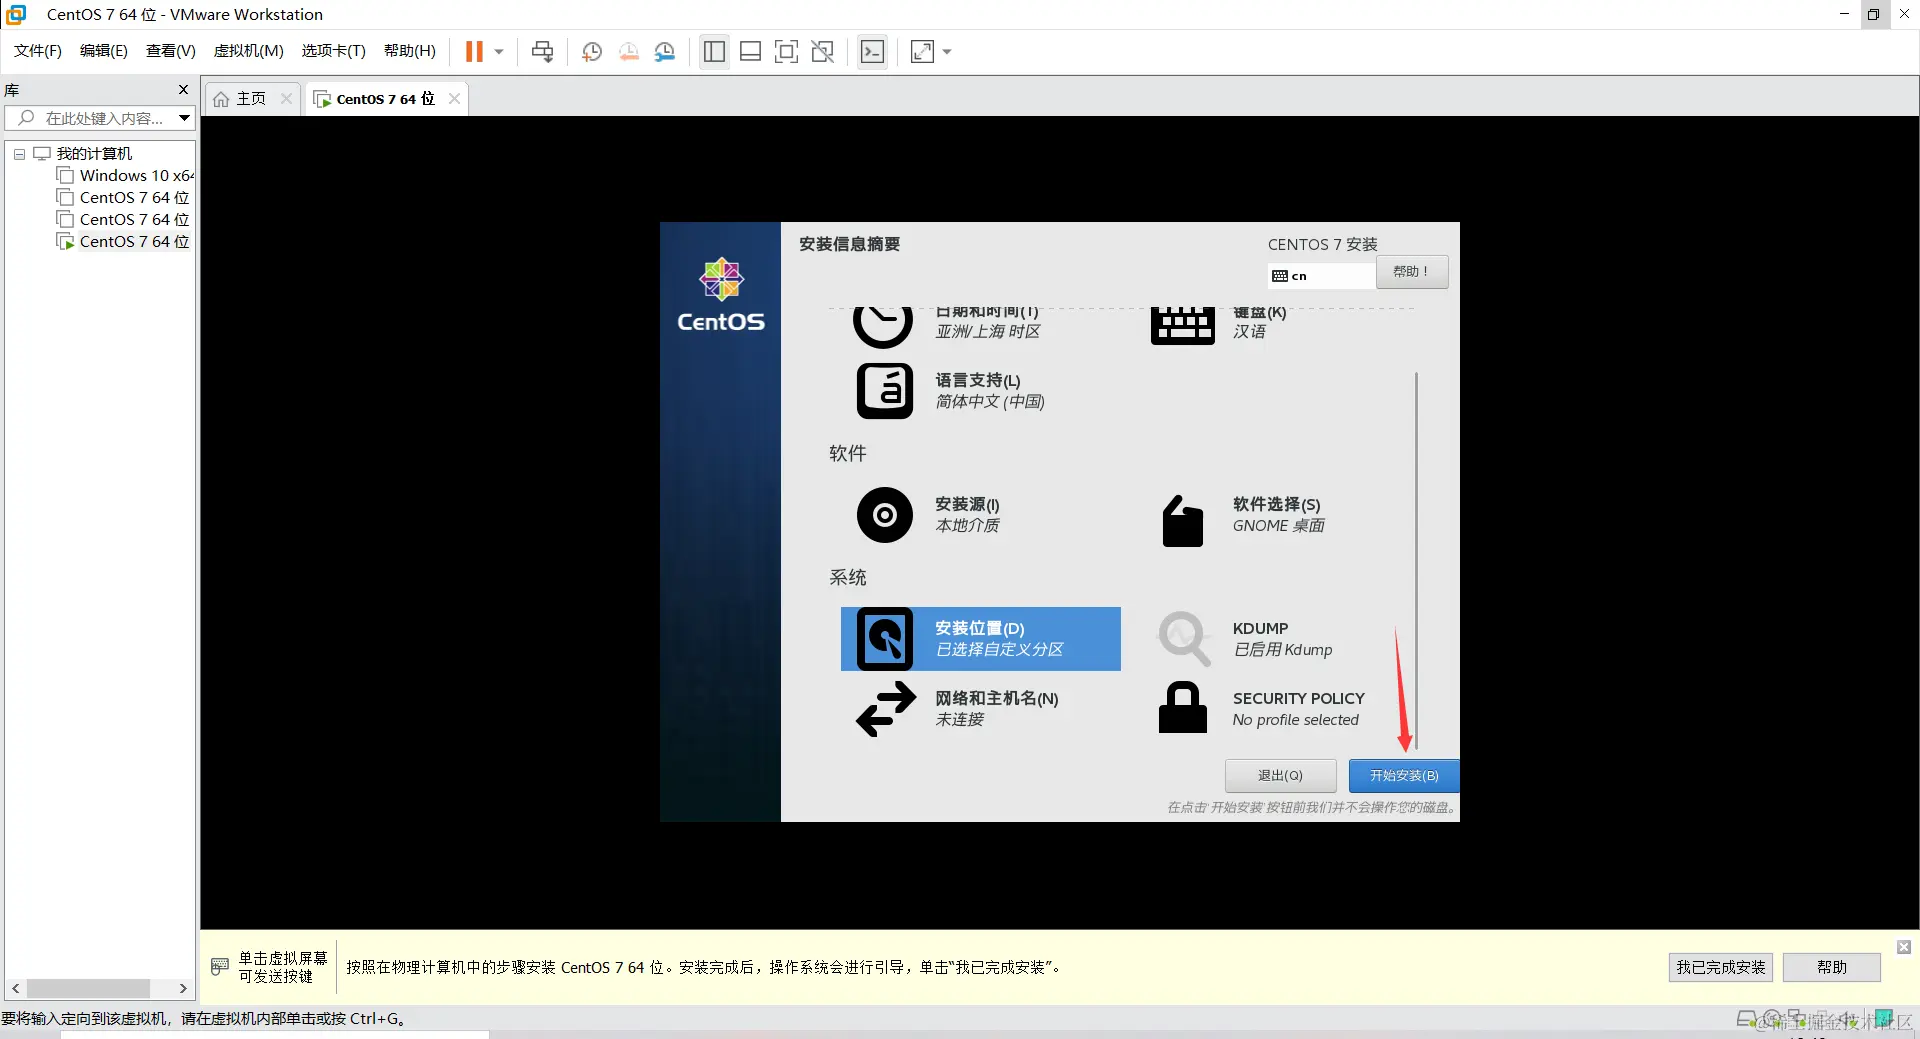The height and width of the screenshot is (1039, 1920).
Task: Open the 键盘 keyboard layout icon
Action: [x=1183, y=326]
